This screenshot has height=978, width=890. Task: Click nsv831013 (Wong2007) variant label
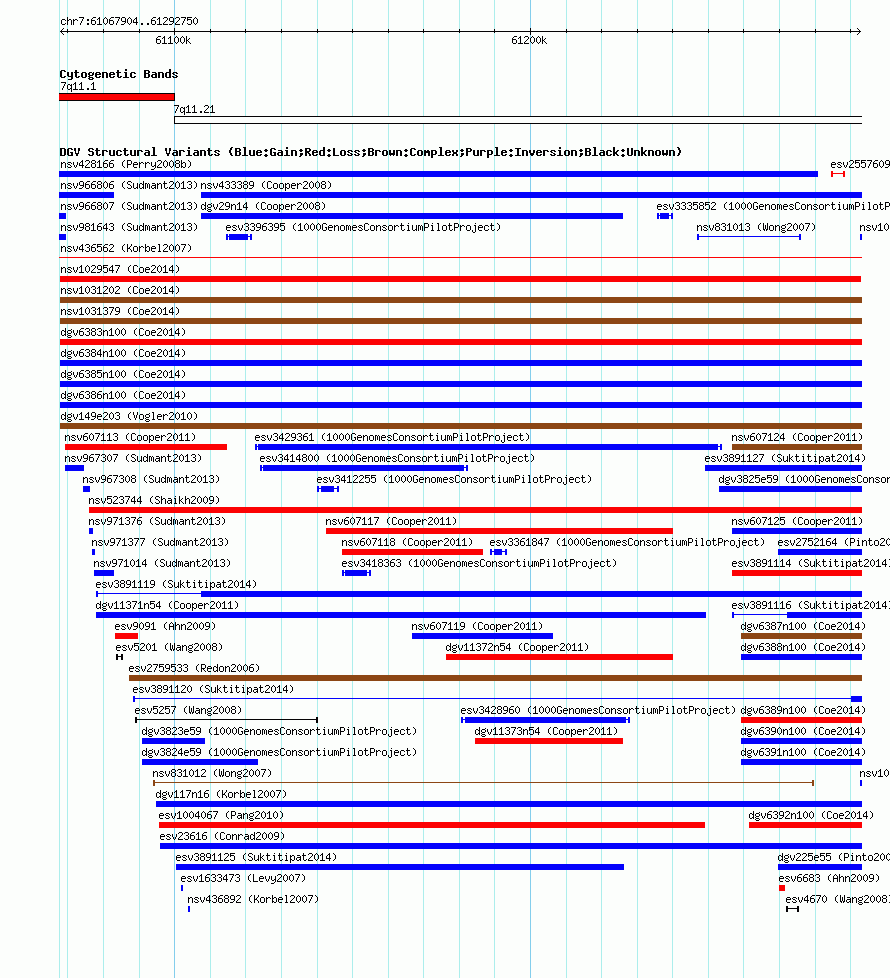pos(756,228)
